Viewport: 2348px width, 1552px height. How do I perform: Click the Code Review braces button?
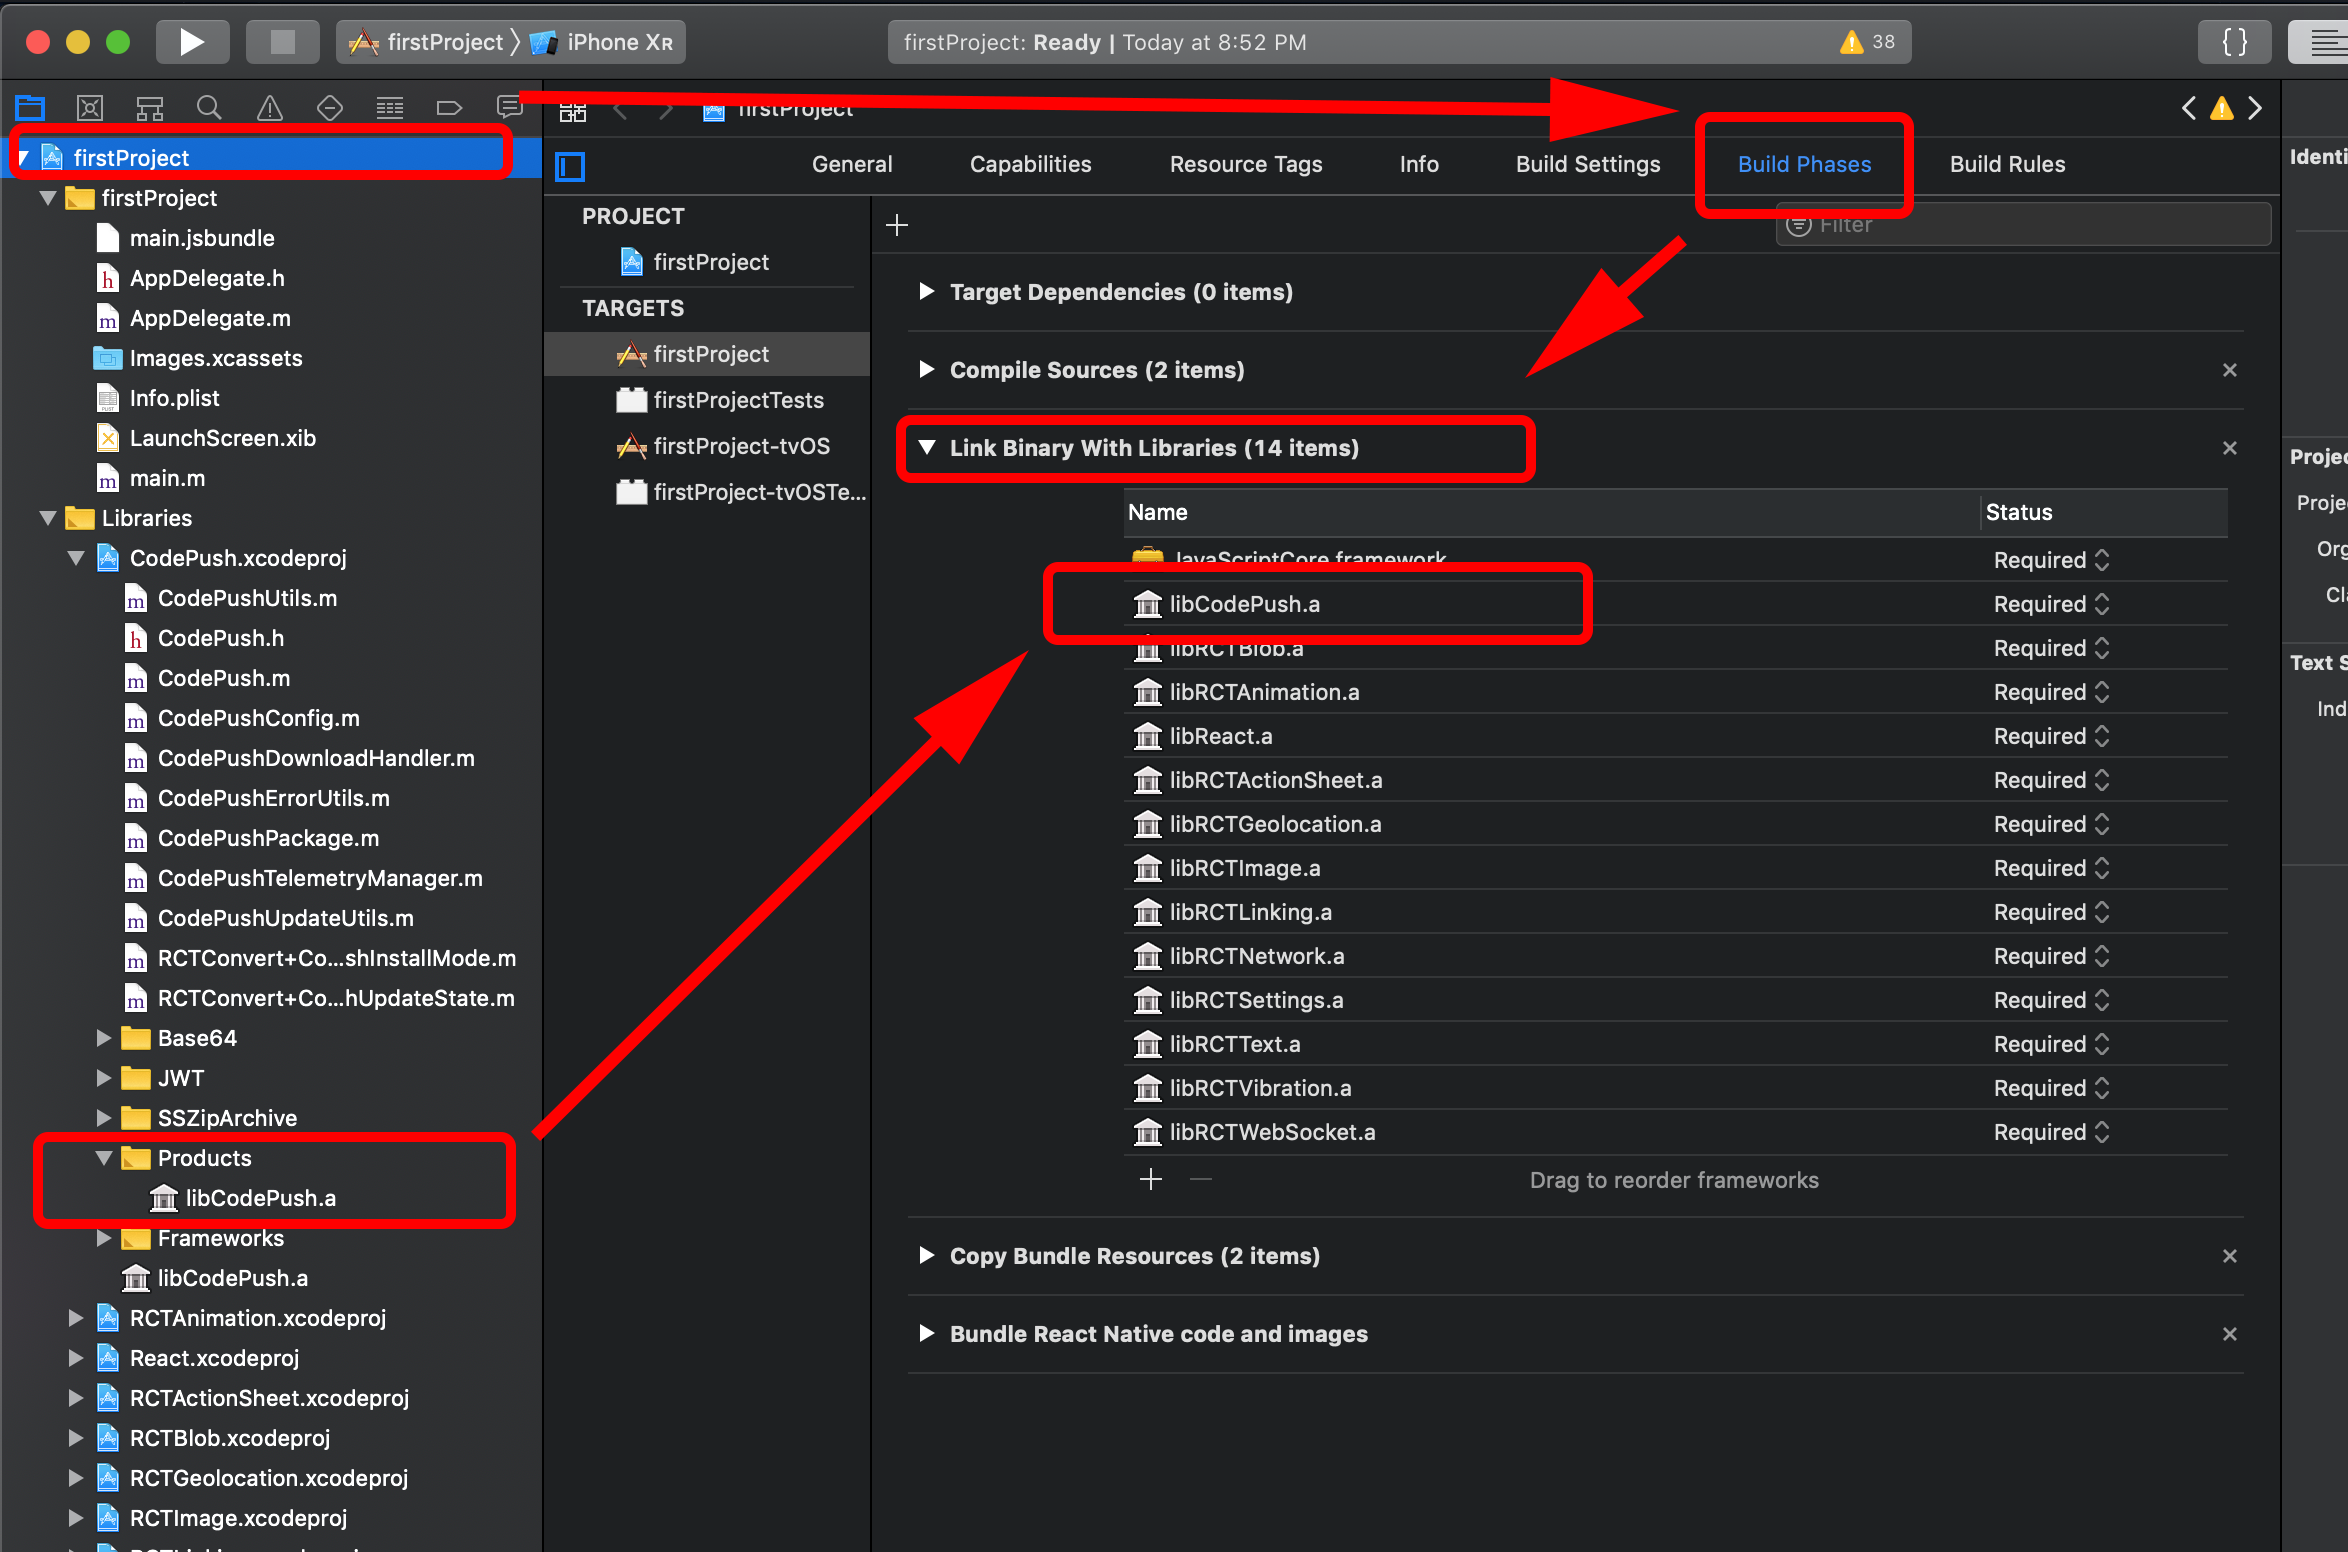click(x=2234, y=42)
